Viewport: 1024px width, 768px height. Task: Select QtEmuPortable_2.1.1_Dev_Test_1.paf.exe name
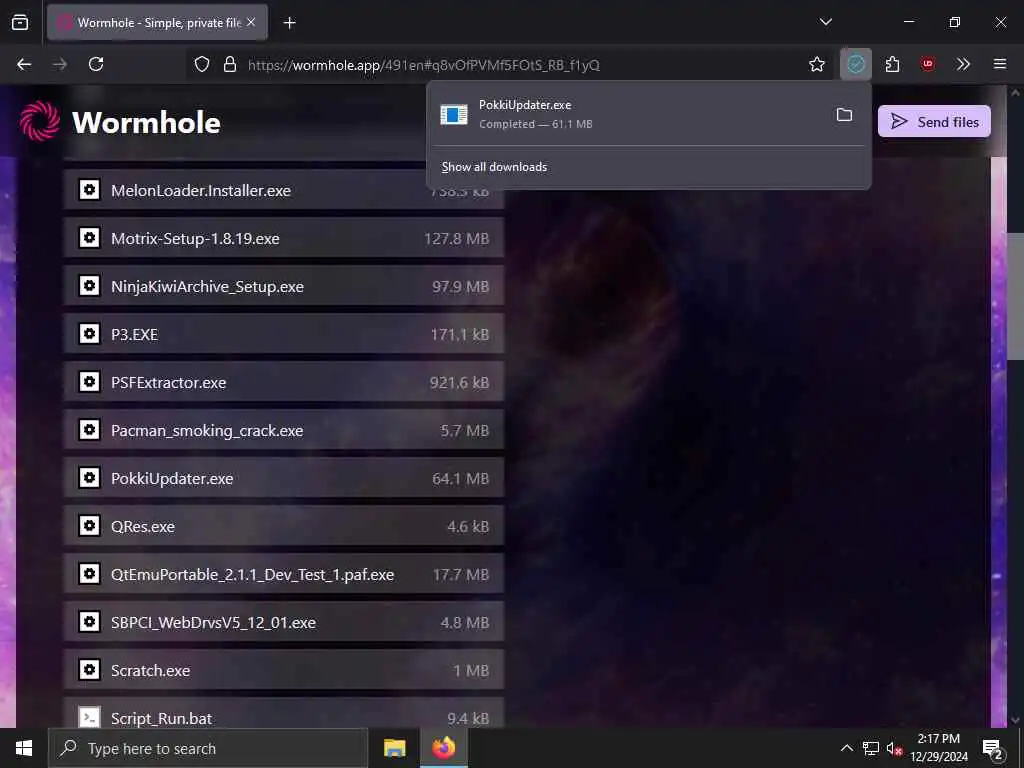tap(253, 575)
